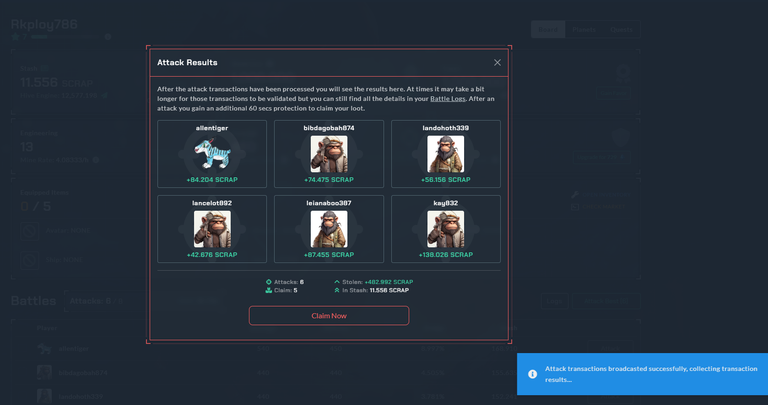Click the +58.156 SCRAP value
Image resolution: width=768 pixels, height=405 pixels.
point(446,180)
